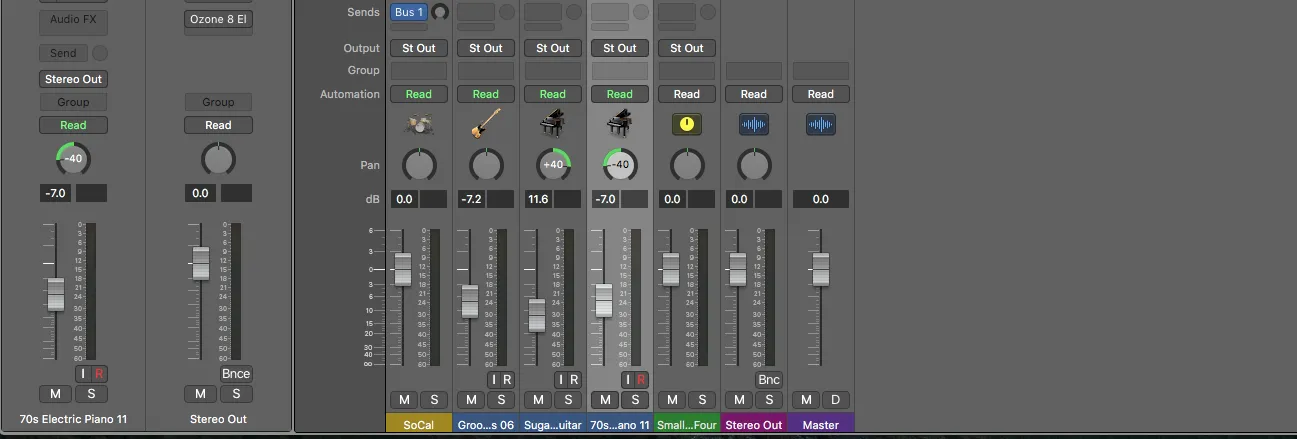Click Bnce button on inspector Stereo Out strip
The width and height of the screenshot is (1297, 439).
pos(236,374)
